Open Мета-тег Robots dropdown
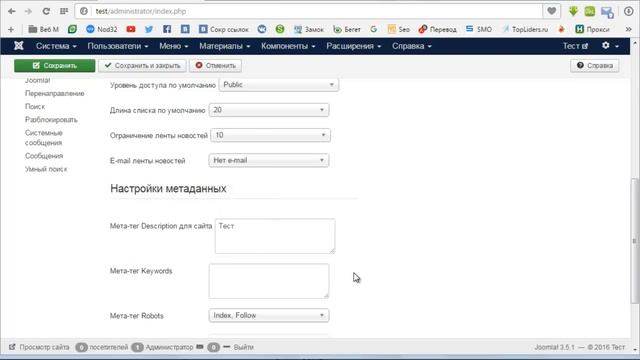Image resolution: width=640 pixels, height=360 pixels. [x=269, y=316]
